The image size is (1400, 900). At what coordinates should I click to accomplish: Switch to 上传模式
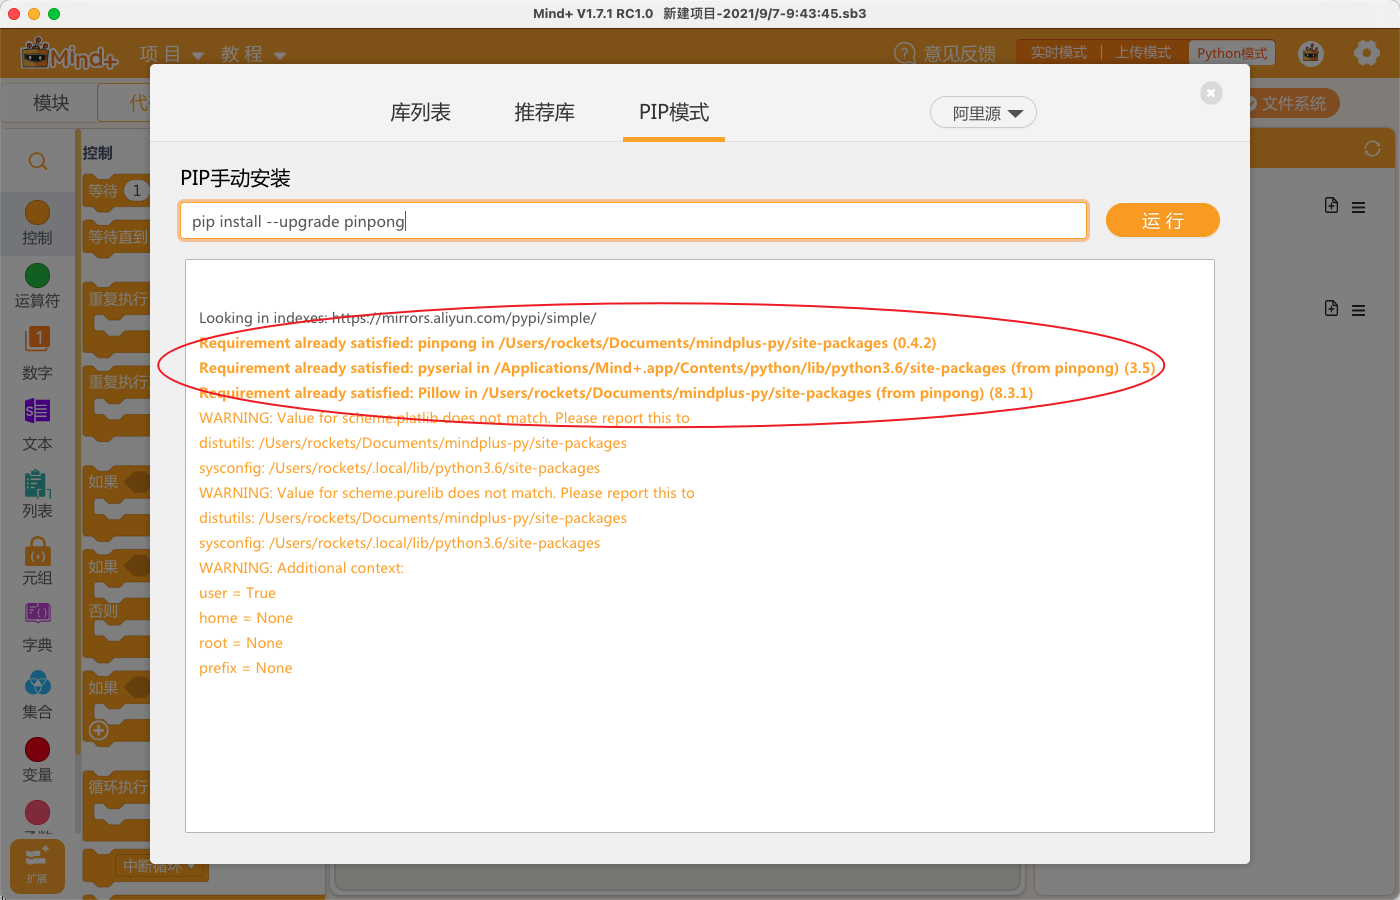[x=1143, y=53]
